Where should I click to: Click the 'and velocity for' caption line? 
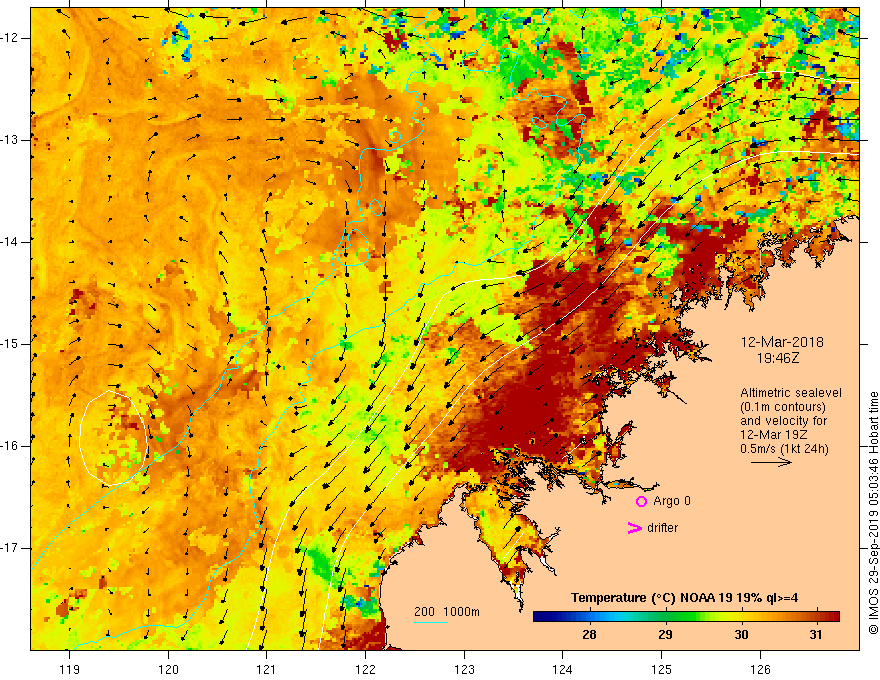tap(783, 421)
